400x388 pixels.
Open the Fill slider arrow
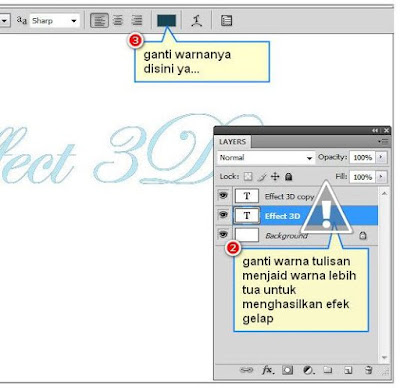[x=381, y=177]
